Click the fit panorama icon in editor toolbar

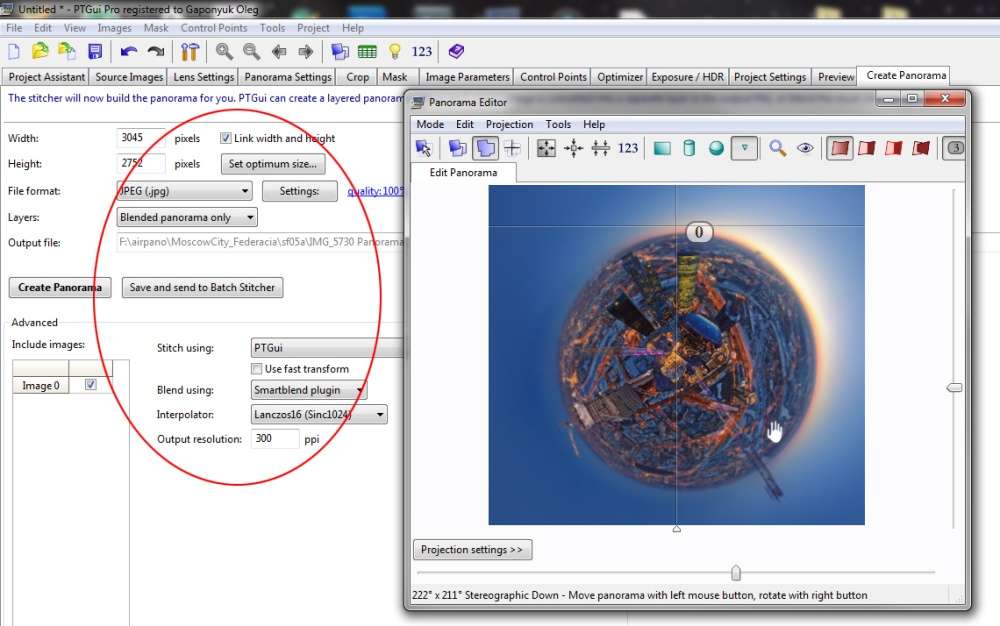pos(546,148)
